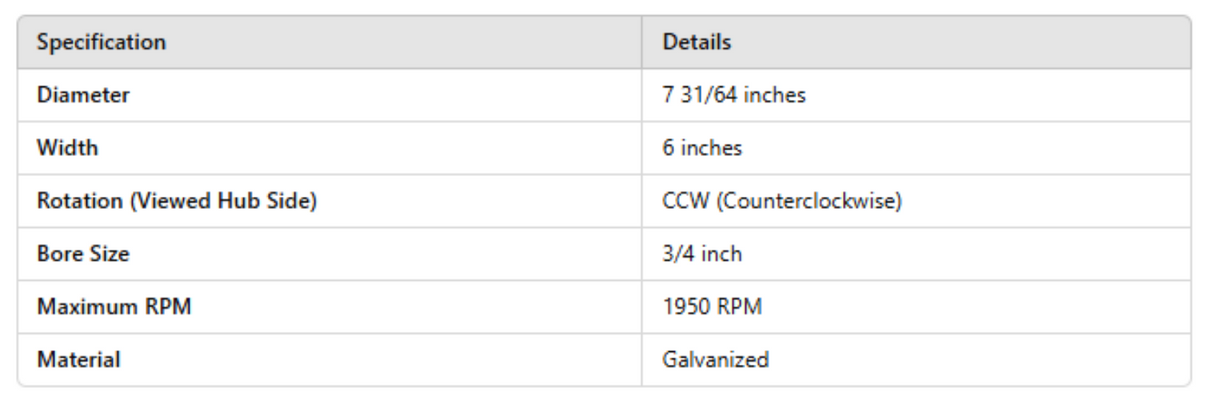Image resolution: width=1214 pixels, height=400 pixels.
Task: Click the '3/4 inch' bore value
Action: tap(702, 254)
